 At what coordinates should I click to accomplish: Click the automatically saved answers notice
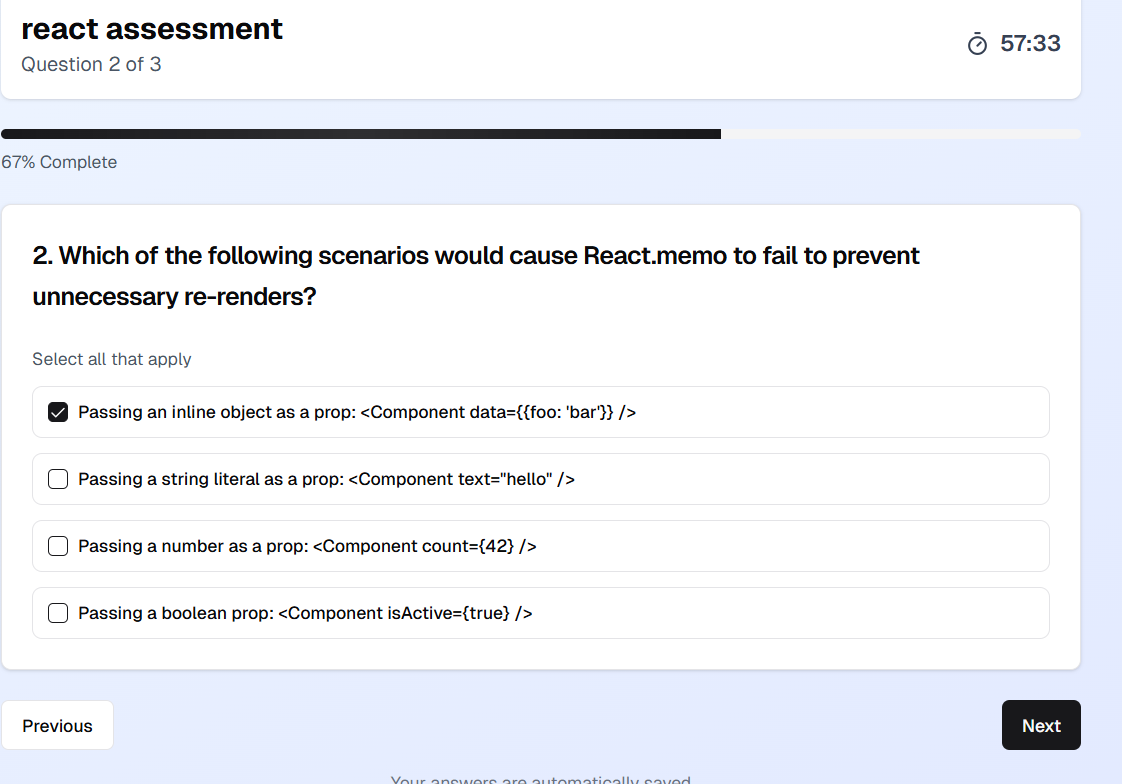coord(540,780)
